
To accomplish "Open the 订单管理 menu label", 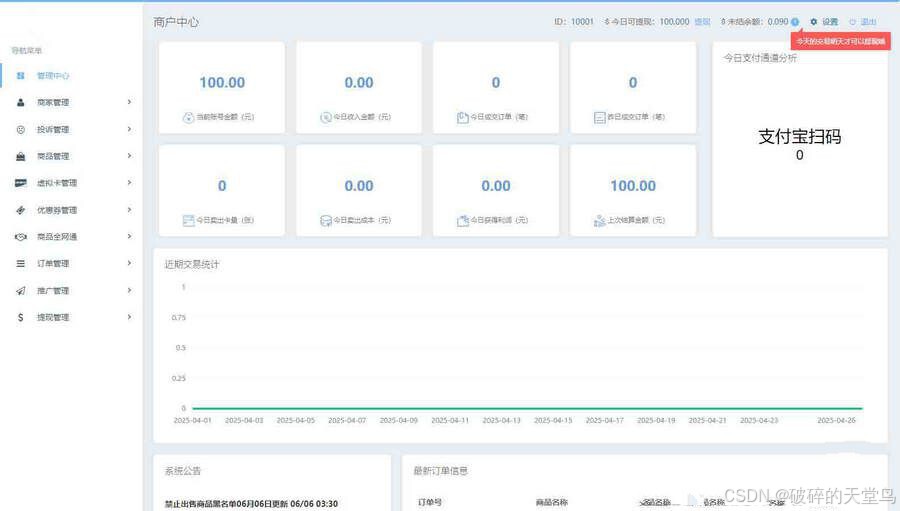I will coord(53,264).
